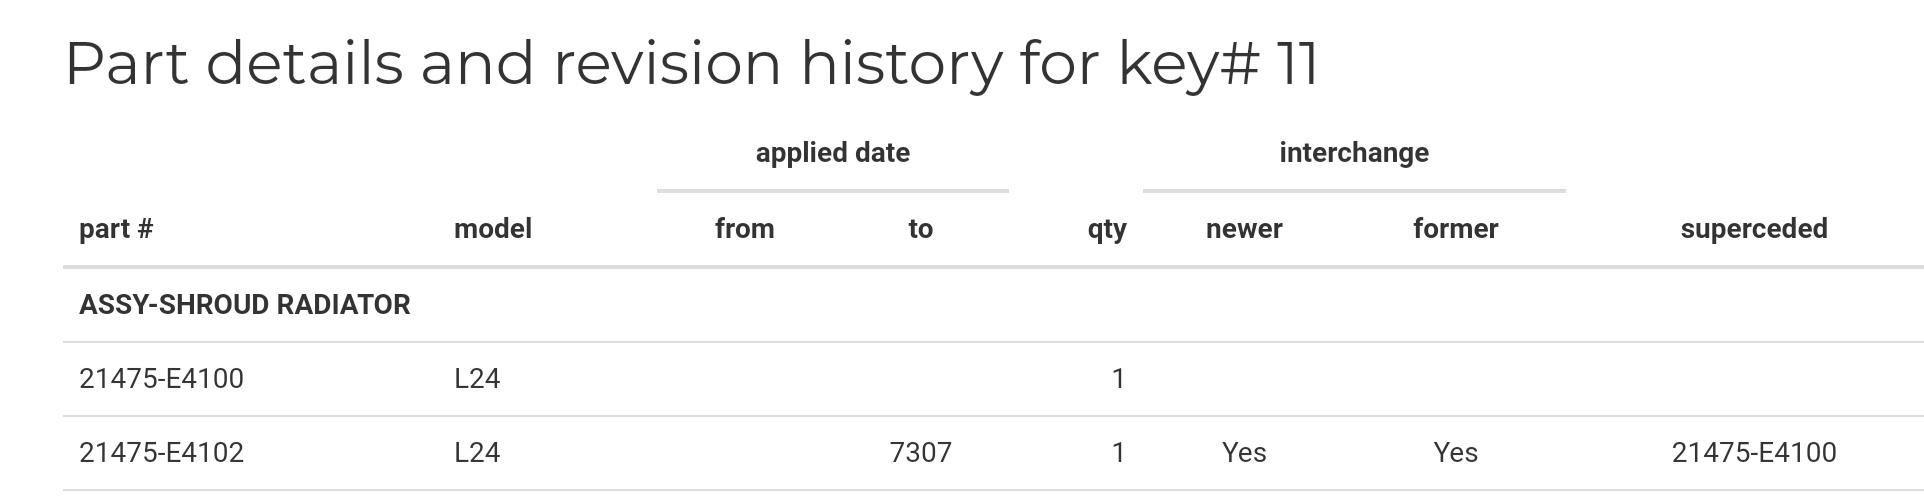The height and width of the screenshot is (501, 1924).
Task: Select L24 model cell for 21475-E4100
Action: [x=477, y=379]
